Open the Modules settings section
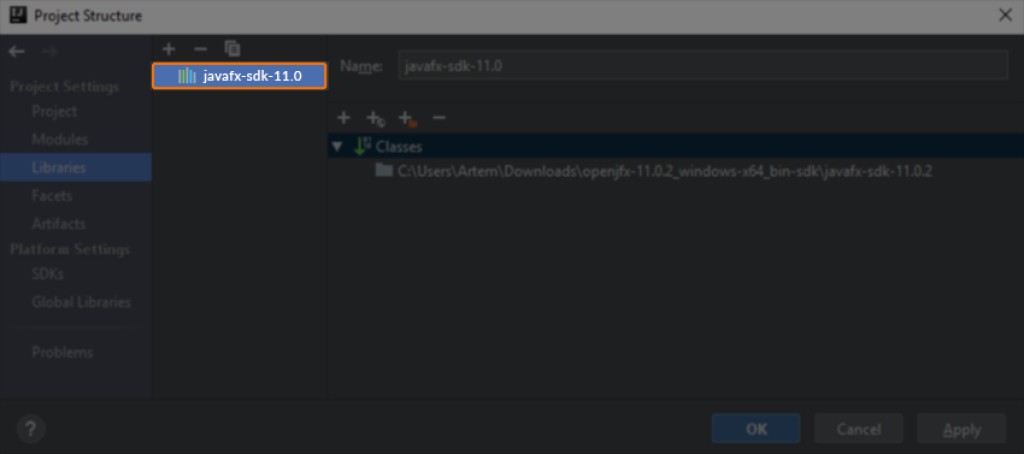The height and width of the screenshot is (454, 1024). click(60, 139)
